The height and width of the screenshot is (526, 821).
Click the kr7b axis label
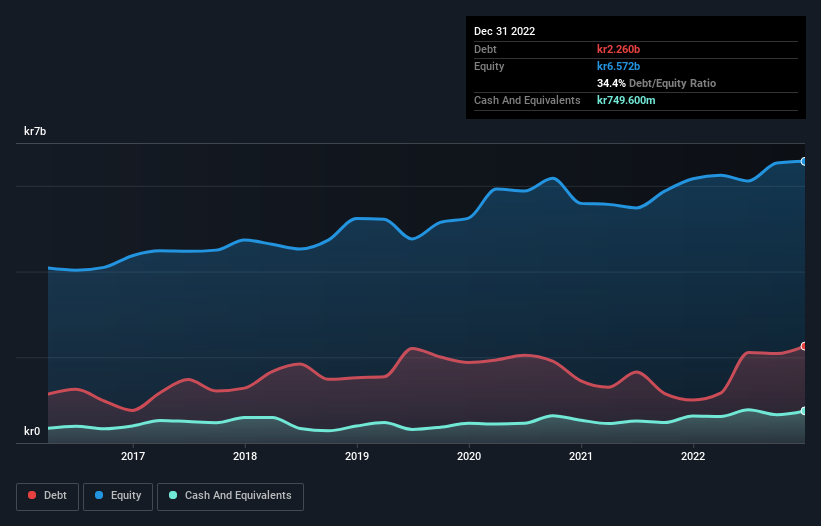pos(35,131)
